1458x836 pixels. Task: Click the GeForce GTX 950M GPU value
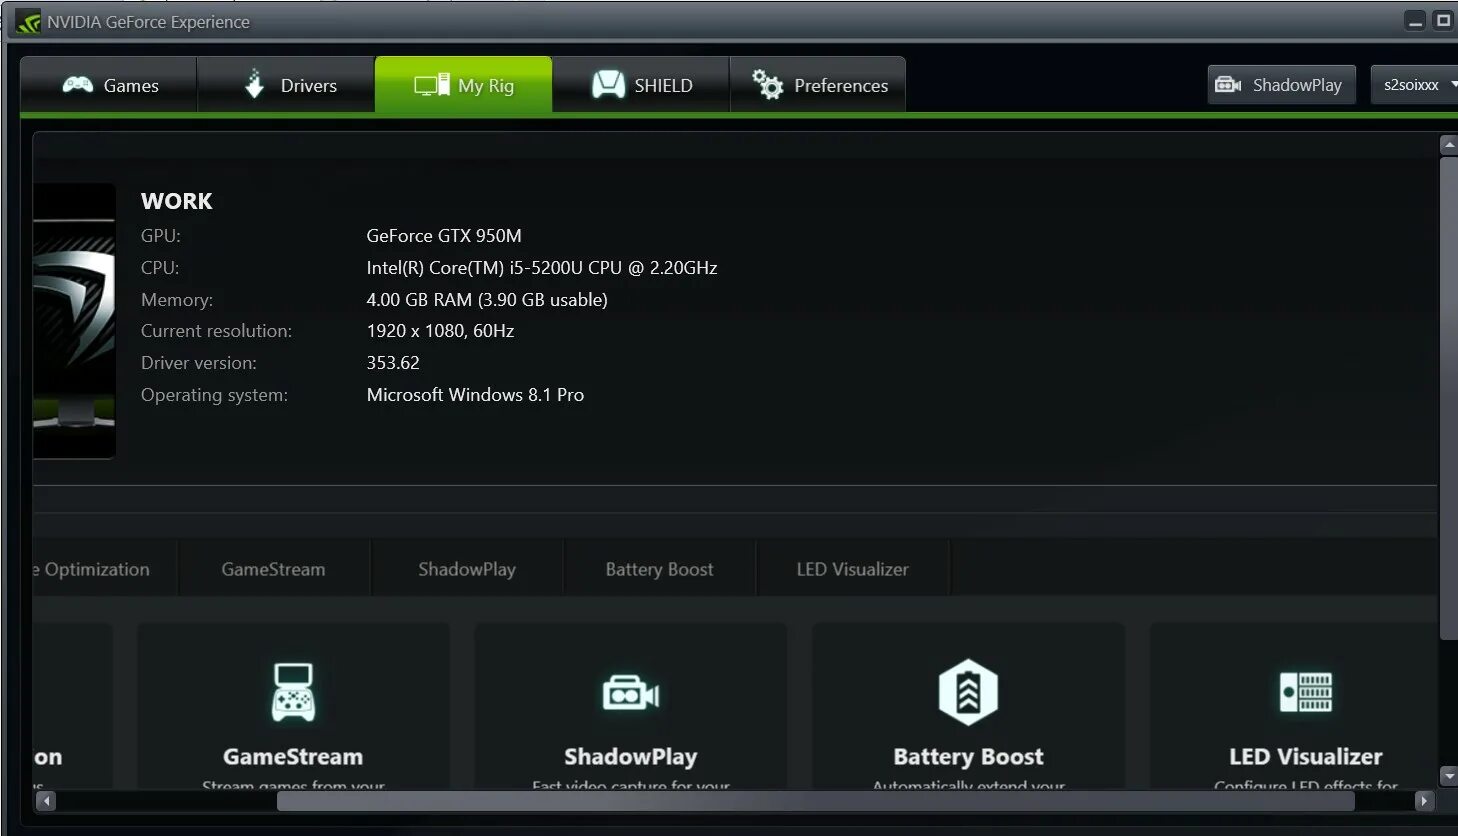[x=444, y=236]
